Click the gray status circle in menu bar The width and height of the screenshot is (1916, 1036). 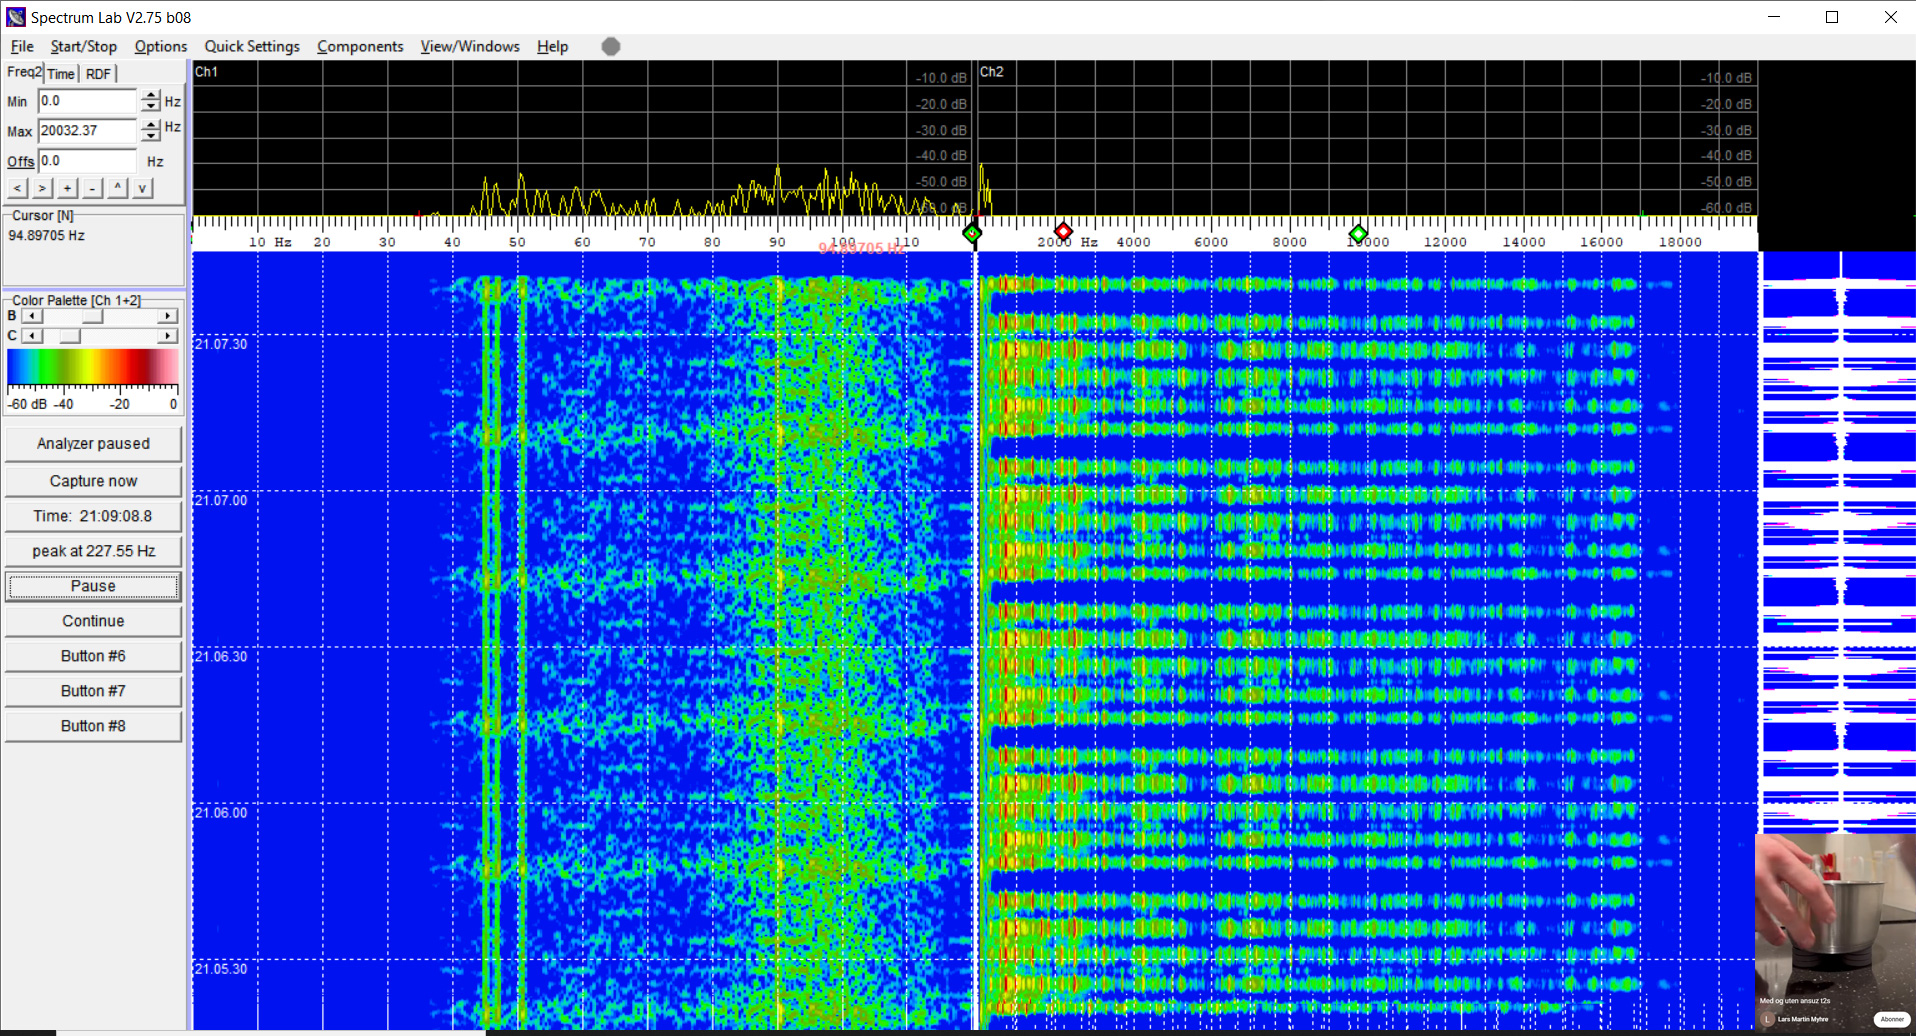(611, 46)
